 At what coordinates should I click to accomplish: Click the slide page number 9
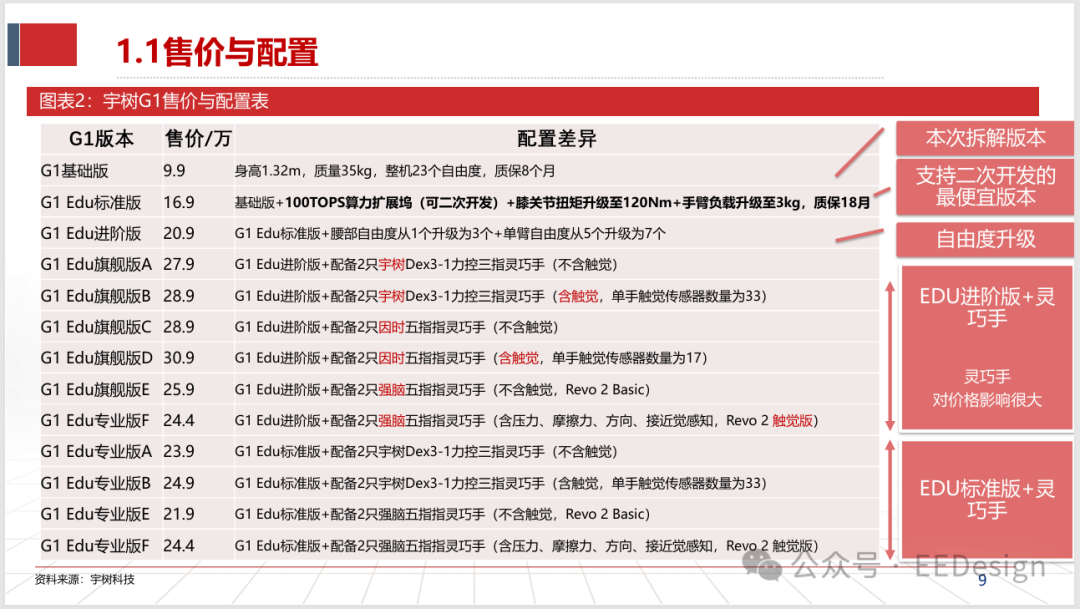(x=982, y=581)
